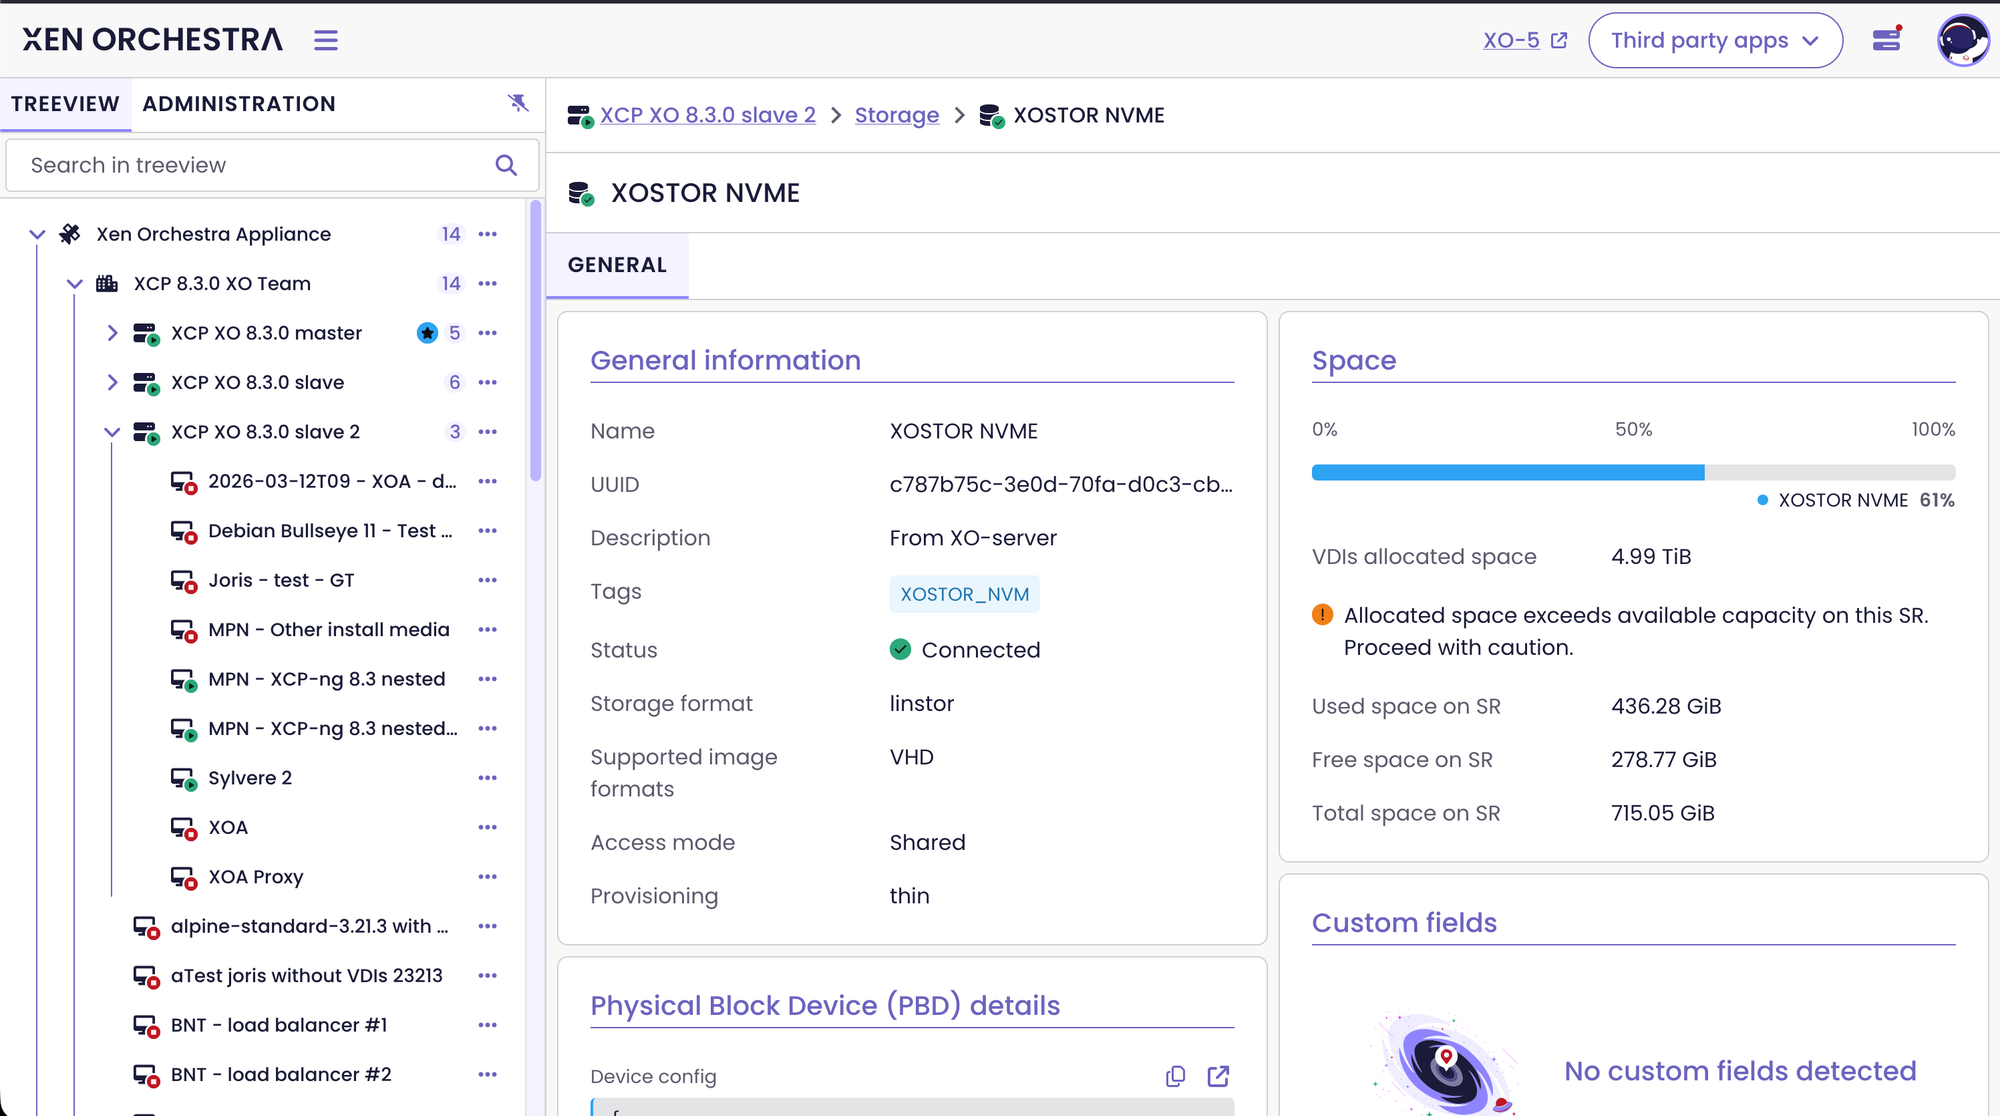Open more options for the 2026-03-12T09 XOA VM
Image resolution: width=2000 pixels, height=1116 pixels.
(488, 481)
